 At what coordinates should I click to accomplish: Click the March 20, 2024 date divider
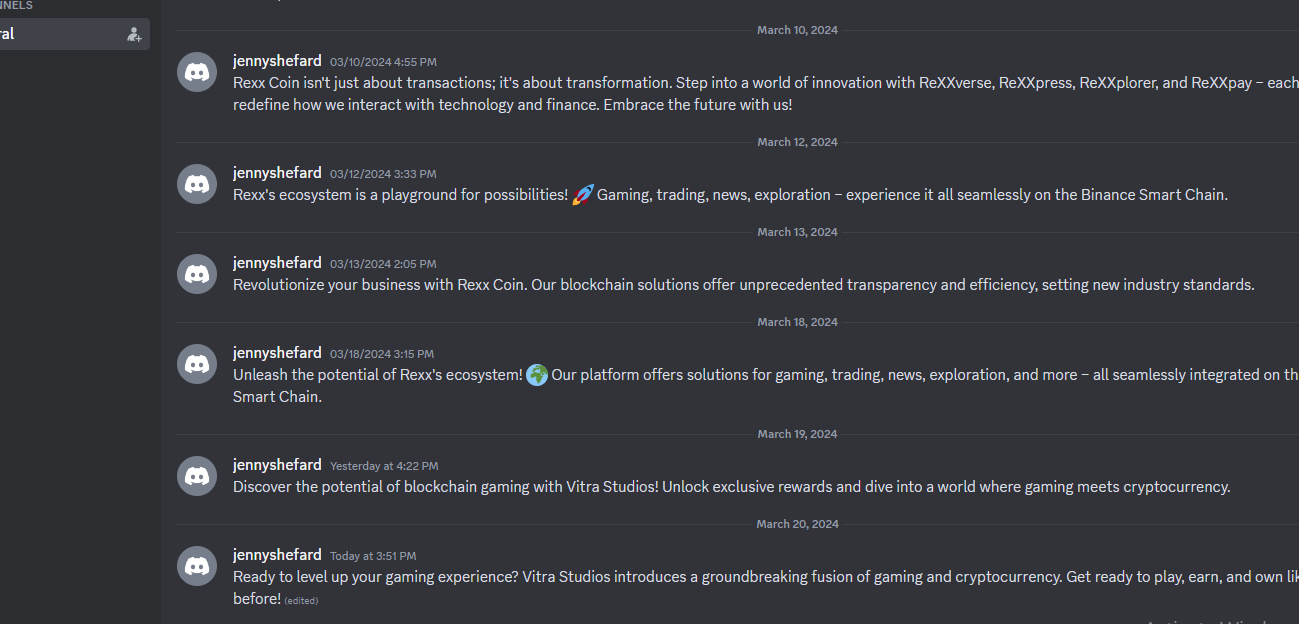coord(797,524)
